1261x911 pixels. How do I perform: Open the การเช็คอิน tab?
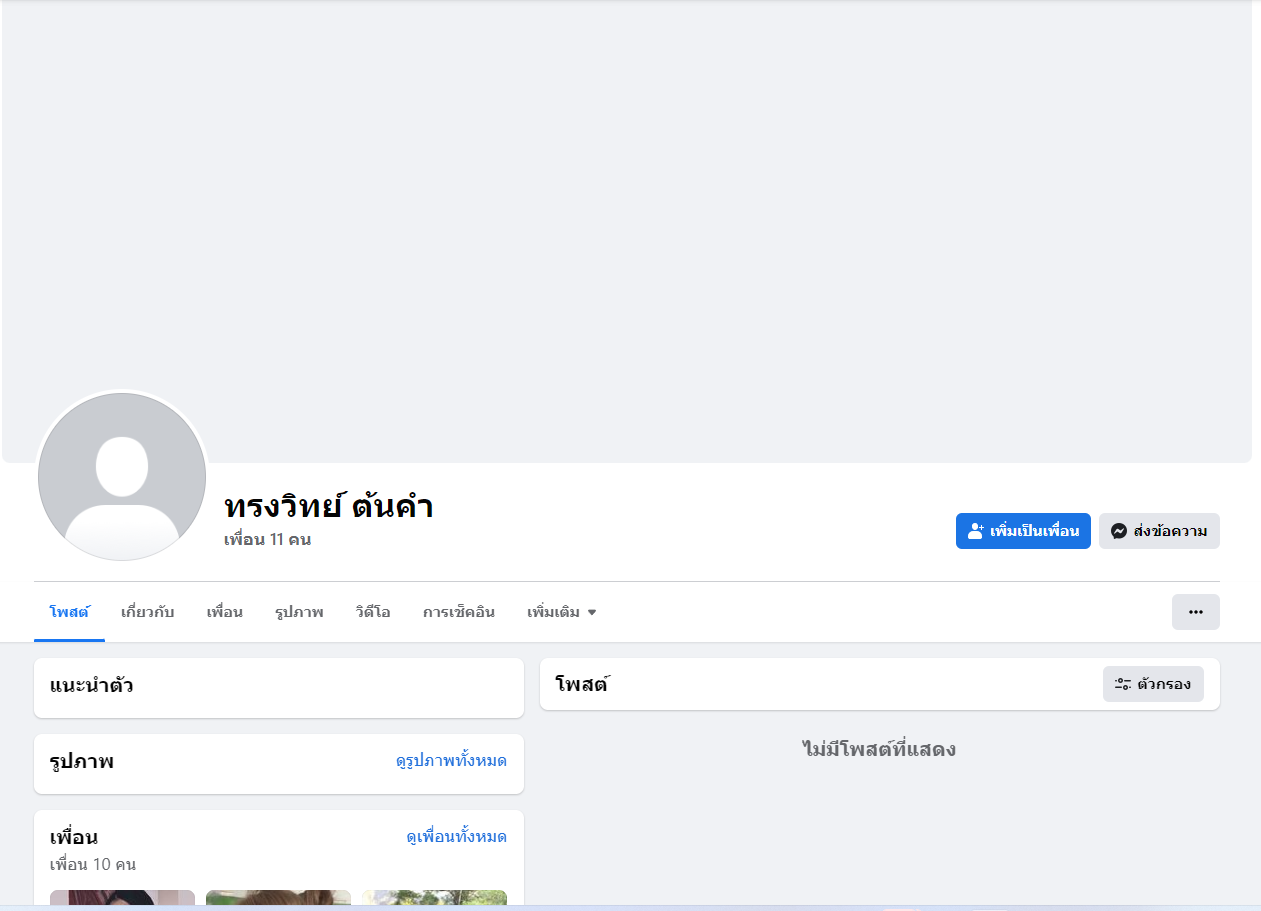[459, 612]
